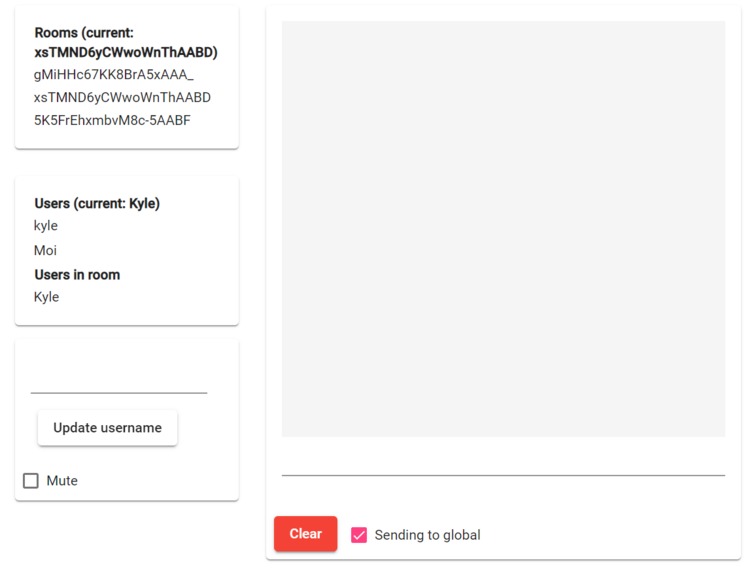Image resolution: width=754 pixels, height=573 pixels.
Task: Click the red Clear button
Action: click(x=305, y=534)
